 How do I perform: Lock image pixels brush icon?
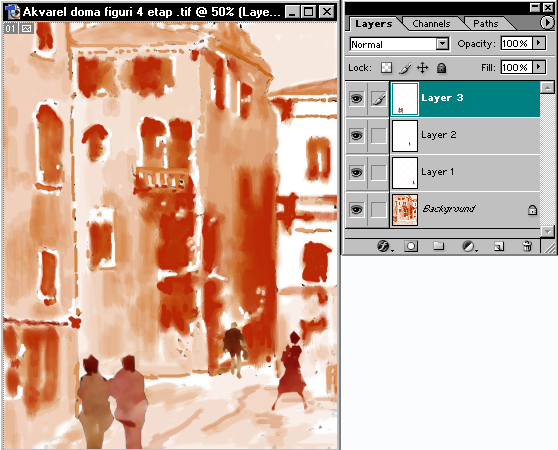click(405, 68)
